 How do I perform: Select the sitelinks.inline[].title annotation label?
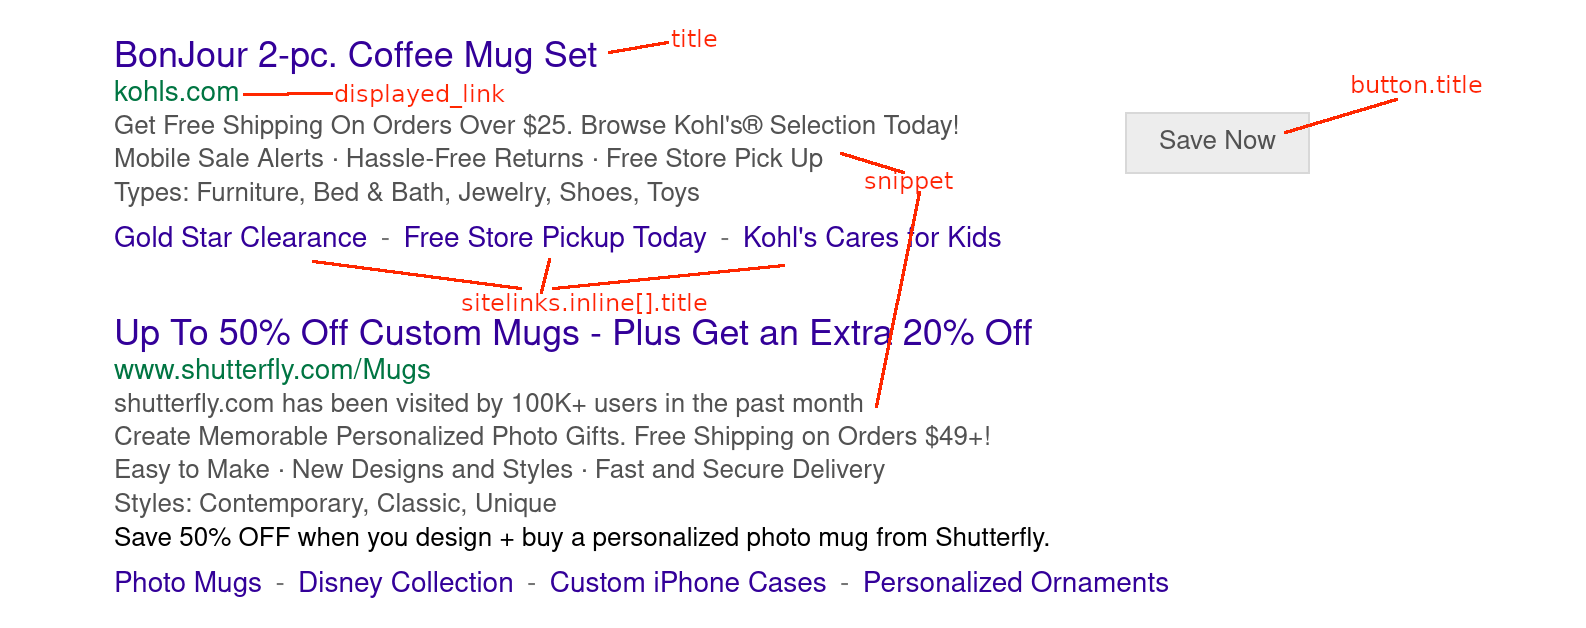583,302
